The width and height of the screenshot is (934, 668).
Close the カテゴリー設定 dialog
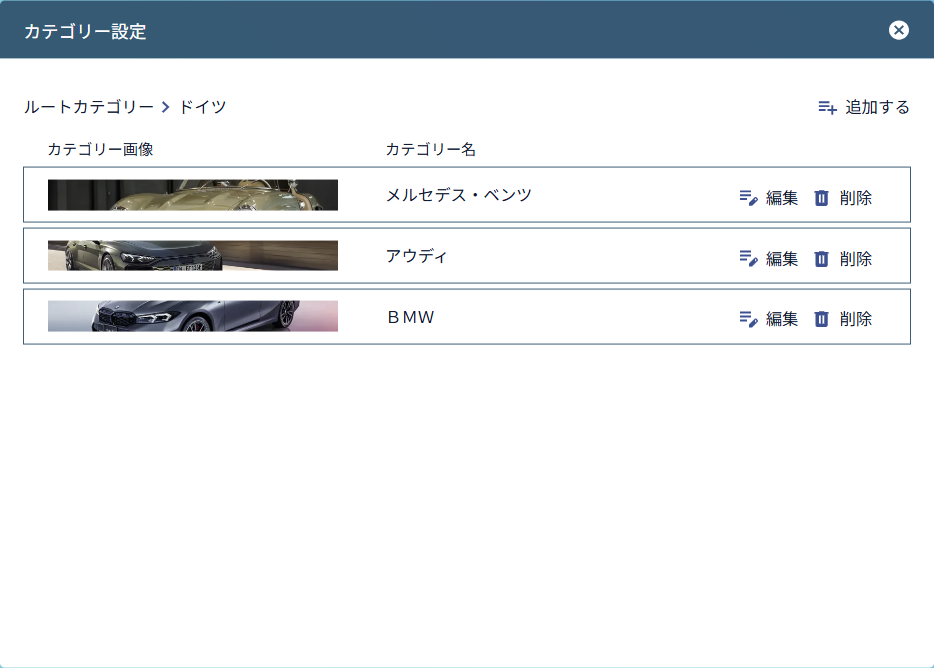[x=898, y=30]
